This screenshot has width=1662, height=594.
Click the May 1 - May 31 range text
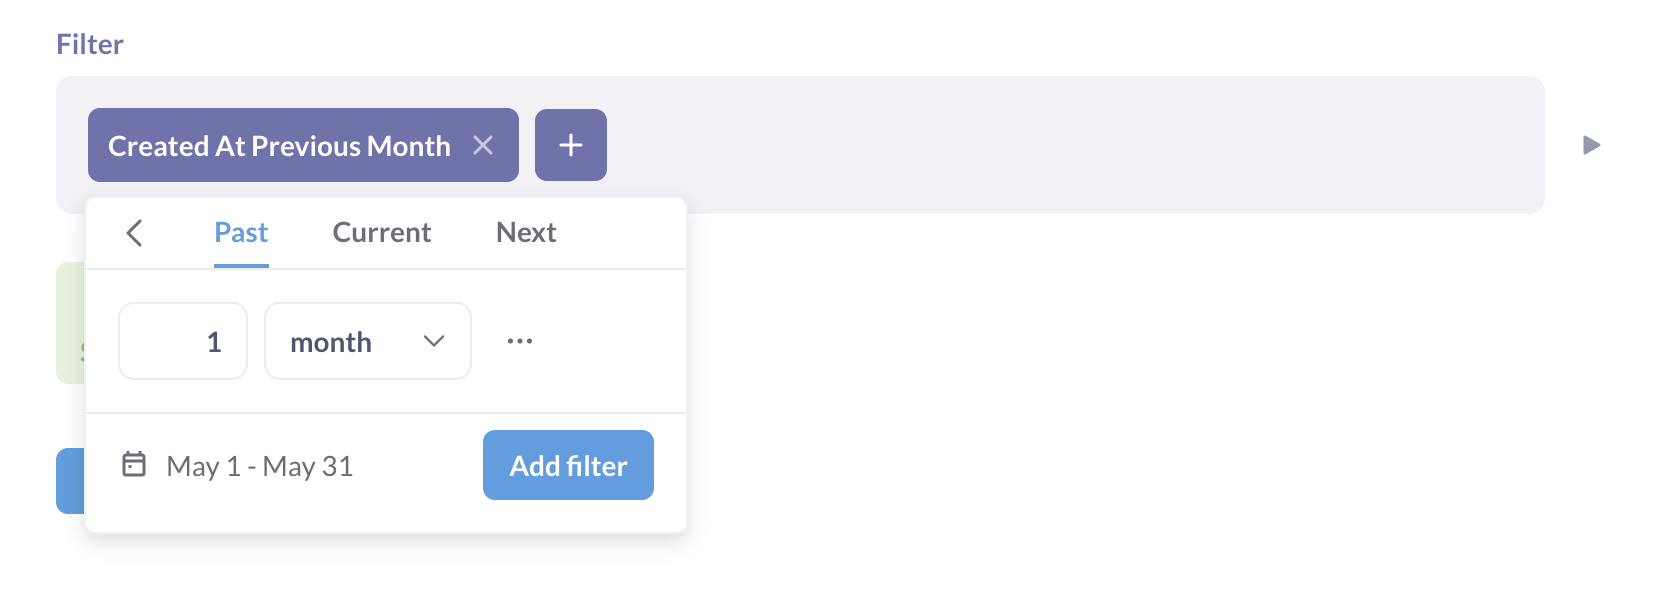coord(260,467)
